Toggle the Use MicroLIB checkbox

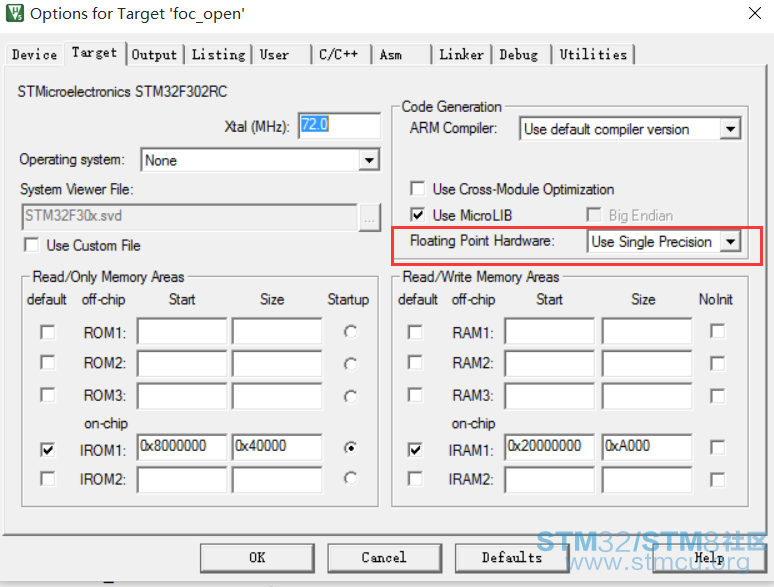417,215
